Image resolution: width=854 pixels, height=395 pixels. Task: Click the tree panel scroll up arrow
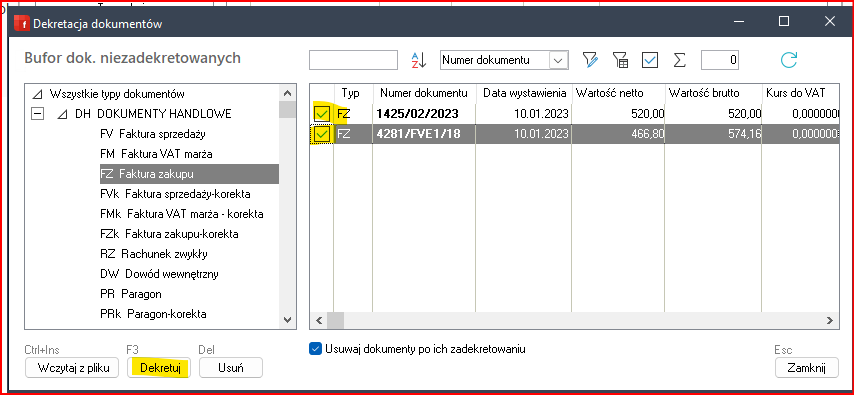coord(288,94)
